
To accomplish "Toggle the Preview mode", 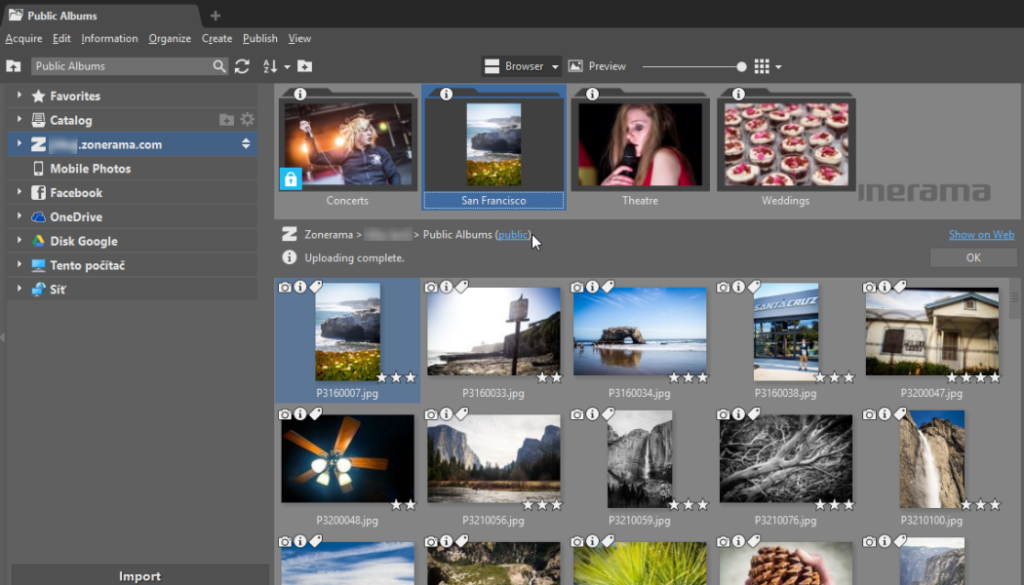I will click(597, 66).
